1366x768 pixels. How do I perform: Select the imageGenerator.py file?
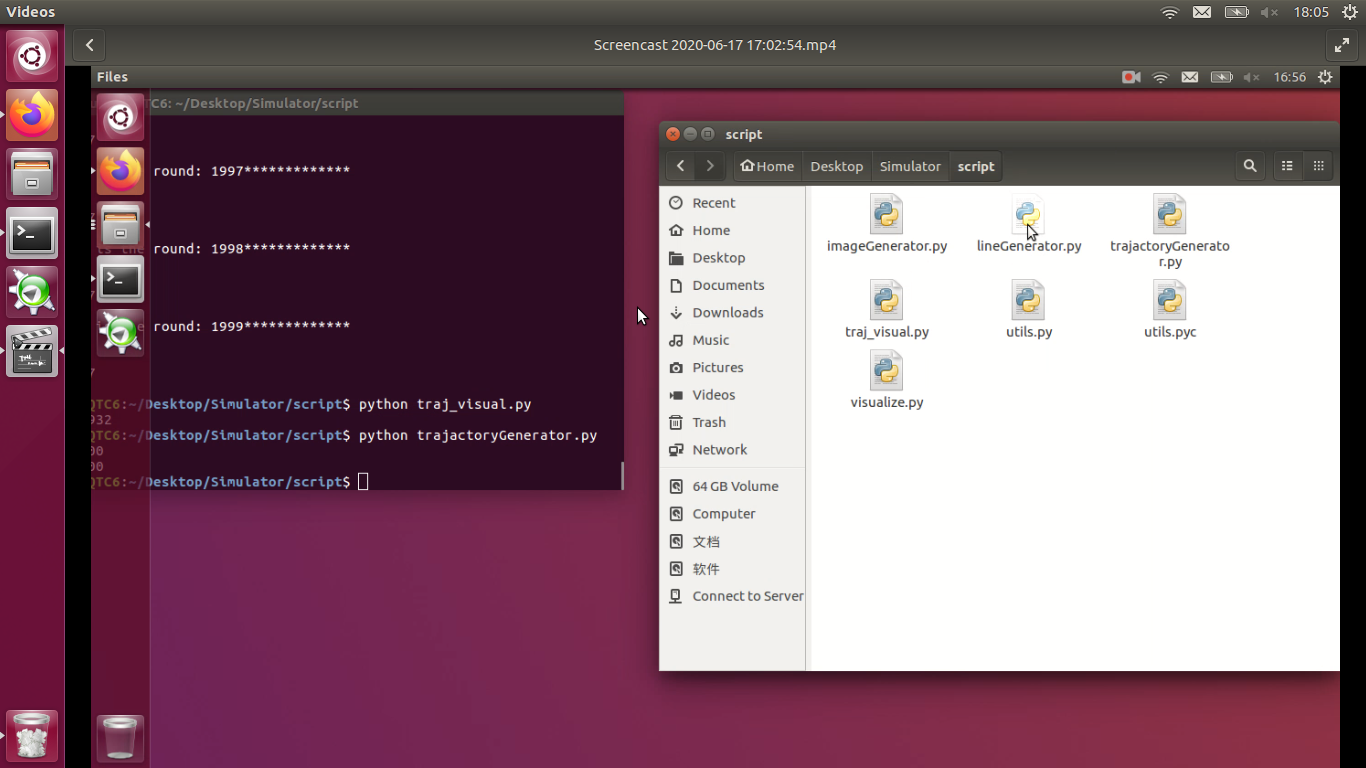887,224
